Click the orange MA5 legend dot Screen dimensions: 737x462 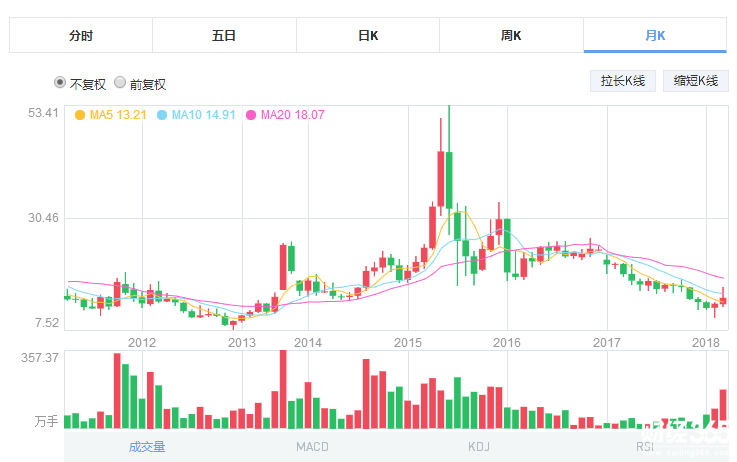tap(80, 115)
